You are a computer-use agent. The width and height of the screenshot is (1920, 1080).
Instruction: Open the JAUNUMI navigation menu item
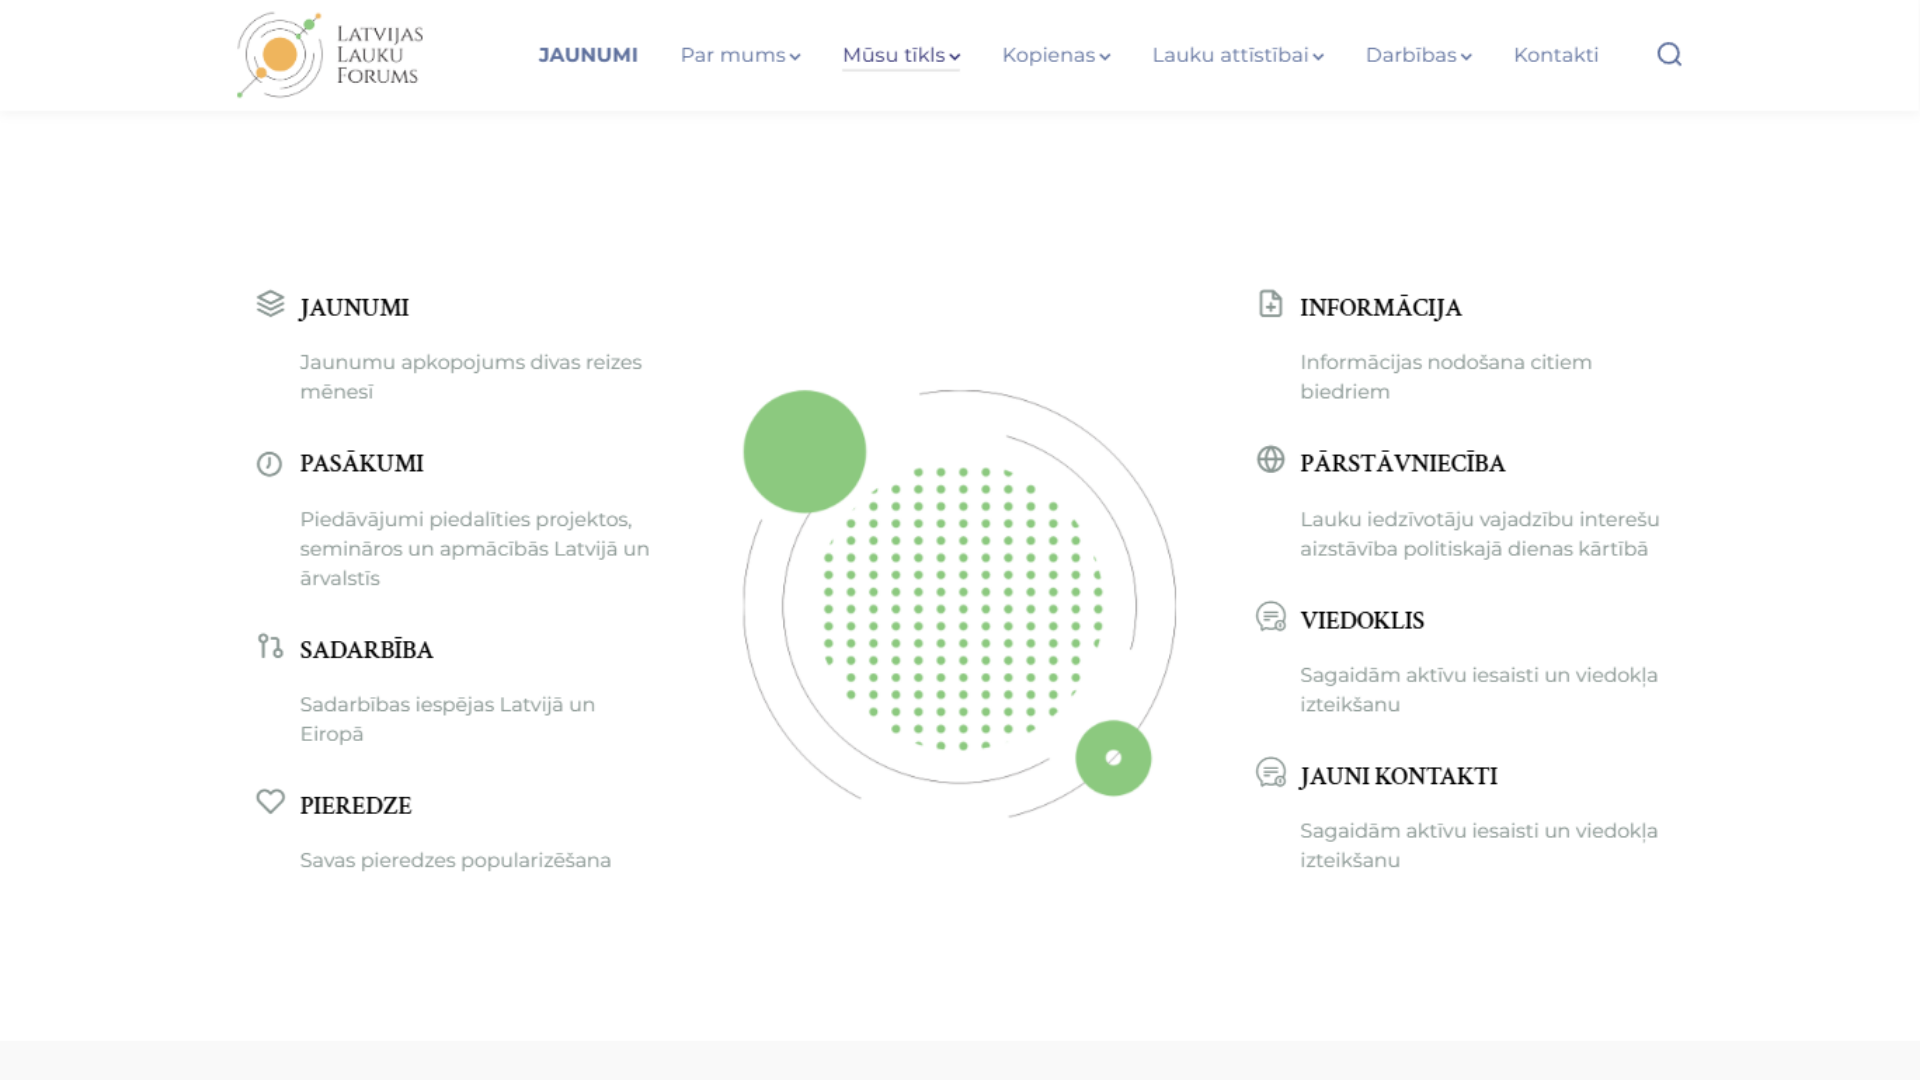coord(588,55)
